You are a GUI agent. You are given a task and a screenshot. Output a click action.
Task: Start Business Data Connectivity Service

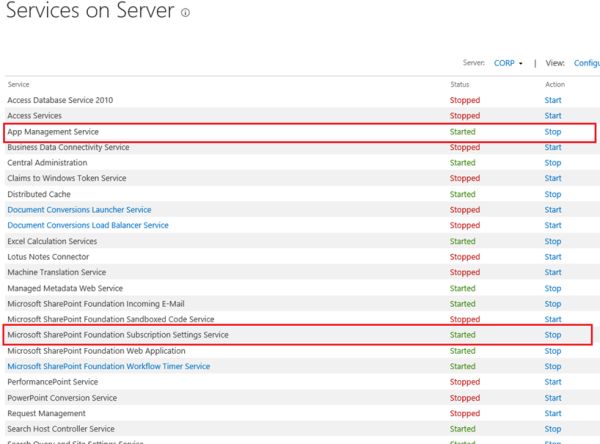553,147
